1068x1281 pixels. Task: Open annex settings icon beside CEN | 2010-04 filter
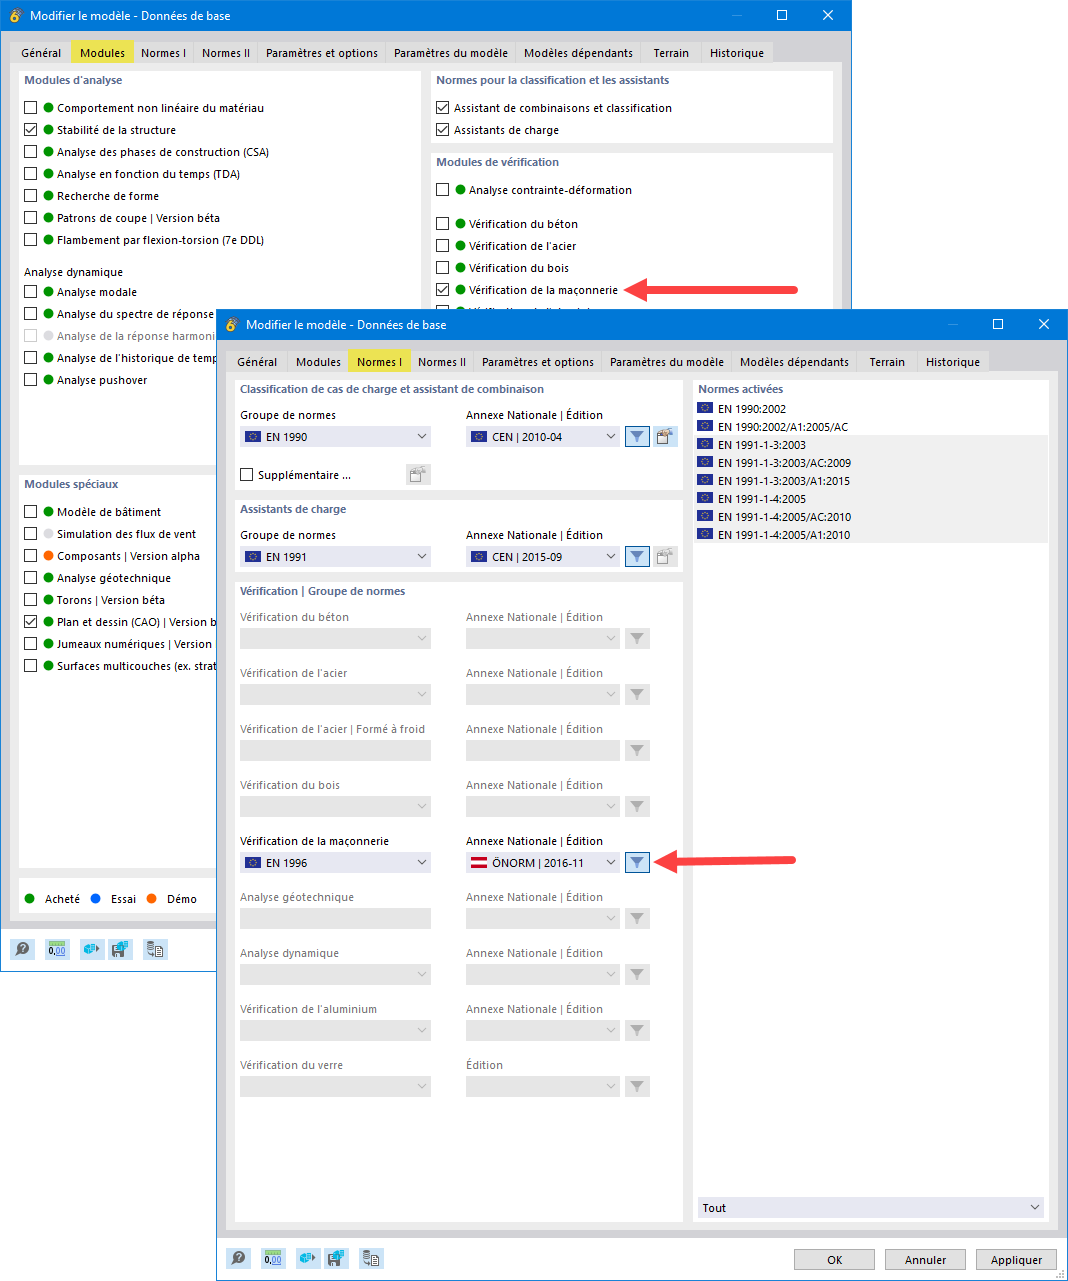click(x=665, y=437)
